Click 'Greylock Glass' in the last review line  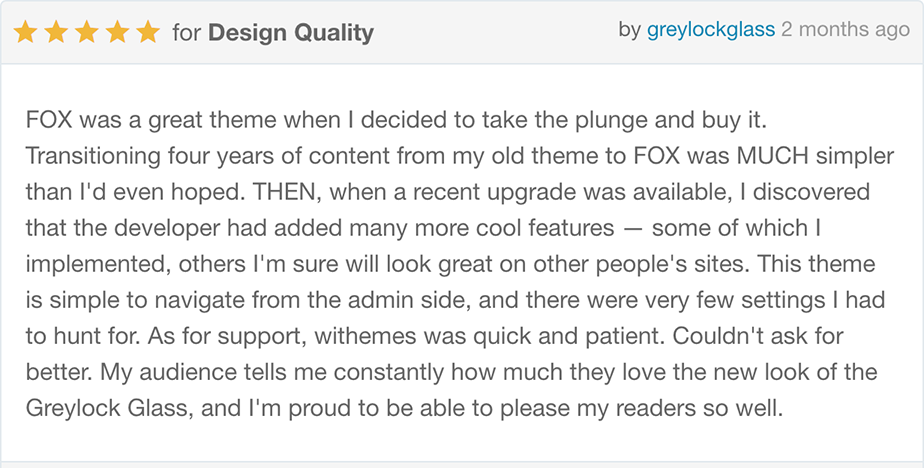click(x=110, y=408)
